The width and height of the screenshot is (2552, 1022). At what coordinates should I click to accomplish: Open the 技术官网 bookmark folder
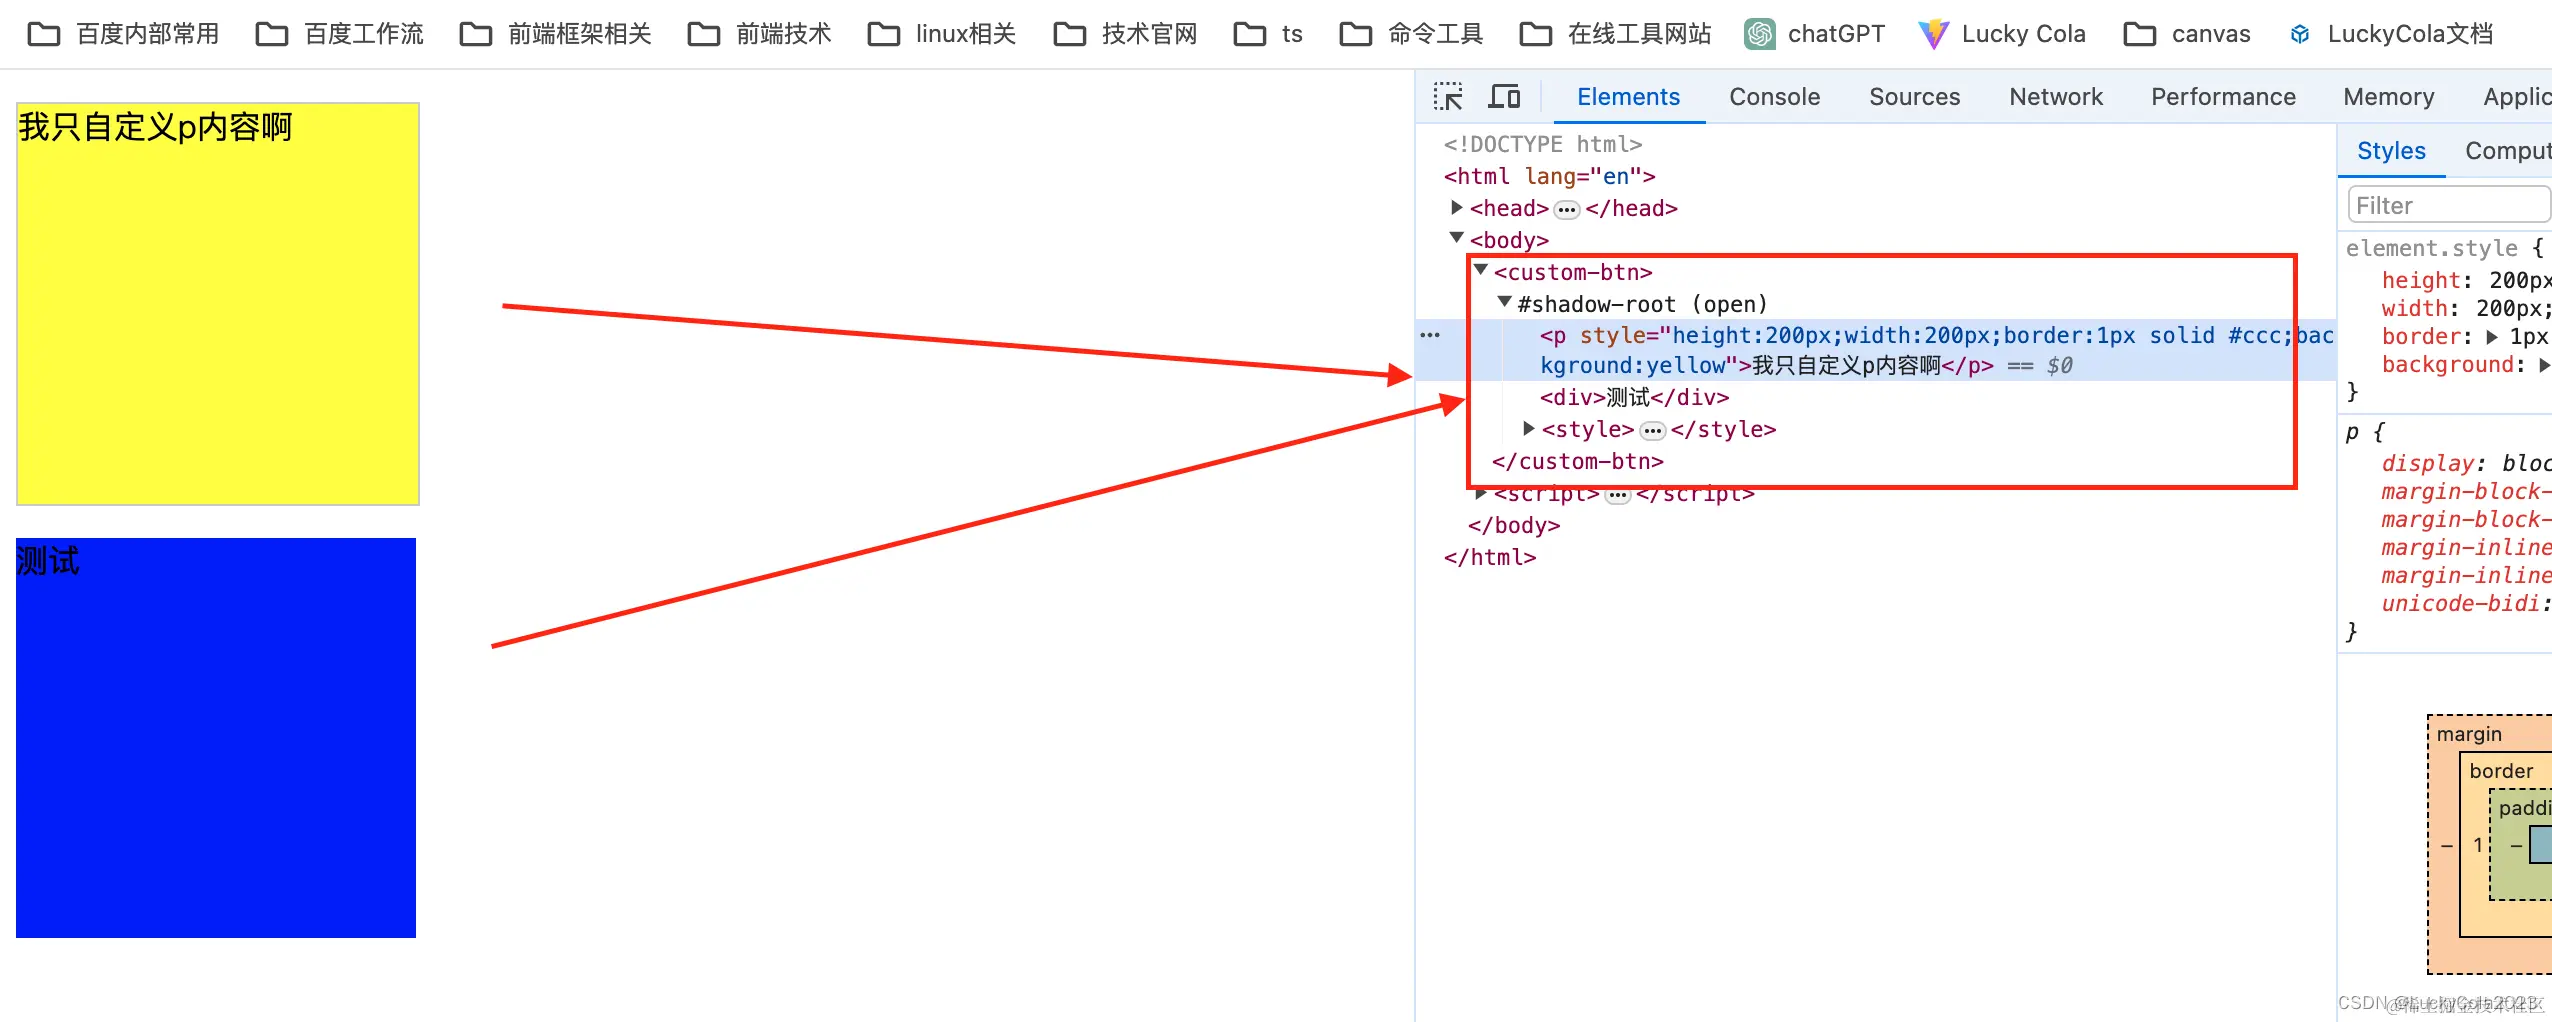1126,34
